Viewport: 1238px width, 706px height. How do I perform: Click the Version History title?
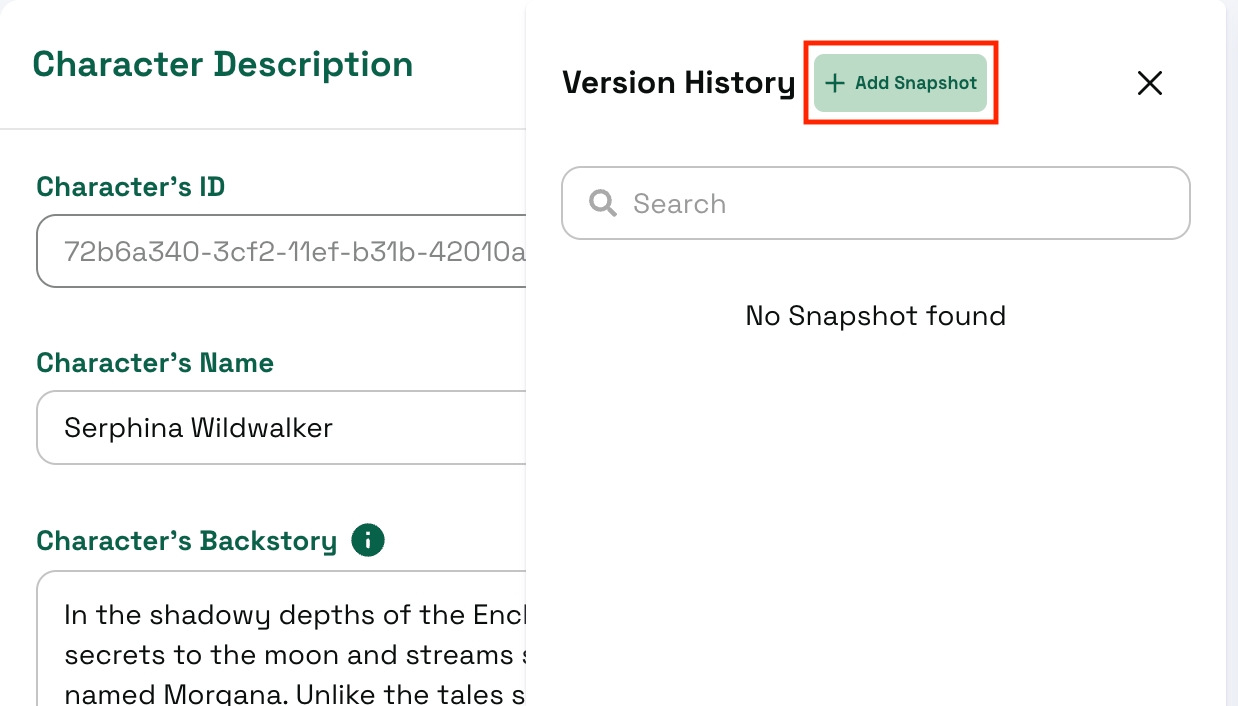678,83
